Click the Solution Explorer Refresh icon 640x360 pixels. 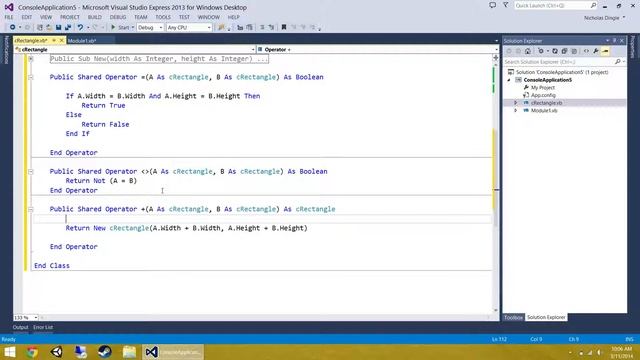point(555,51)
